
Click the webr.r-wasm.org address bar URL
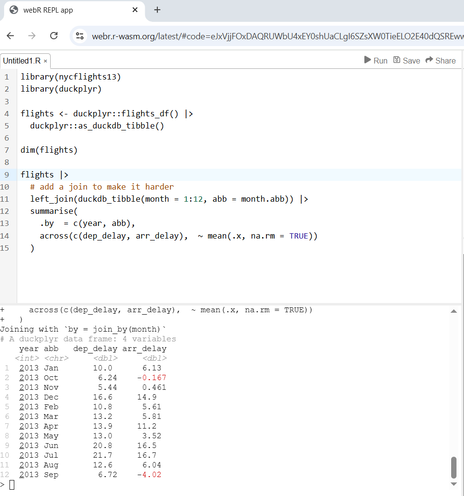pyautogui.click(x=277, y=36)
